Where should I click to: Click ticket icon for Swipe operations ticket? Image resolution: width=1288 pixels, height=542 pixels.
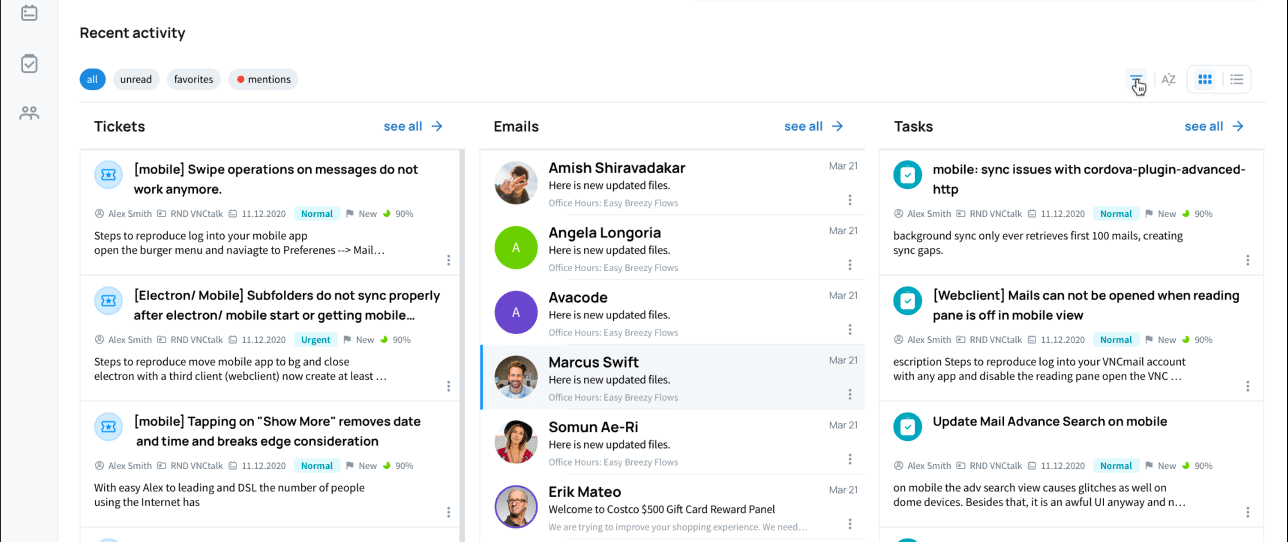click(x=108, y=175)
